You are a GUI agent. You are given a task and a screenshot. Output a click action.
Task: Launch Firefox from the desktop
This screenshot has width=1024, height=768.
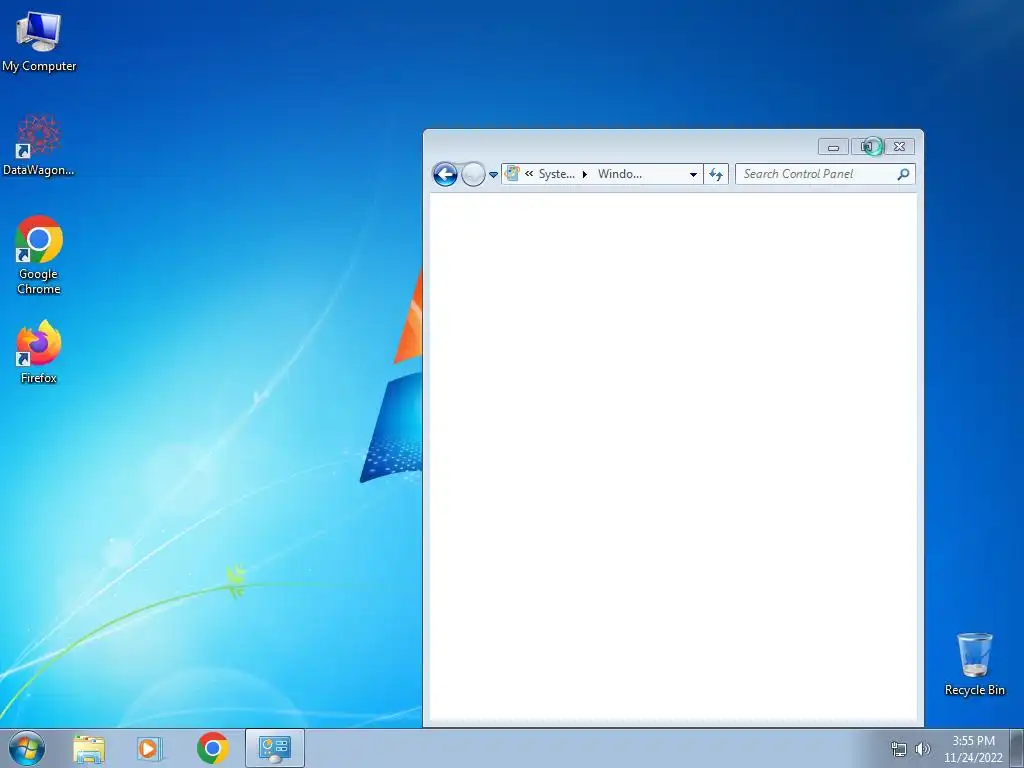point(39,351)
